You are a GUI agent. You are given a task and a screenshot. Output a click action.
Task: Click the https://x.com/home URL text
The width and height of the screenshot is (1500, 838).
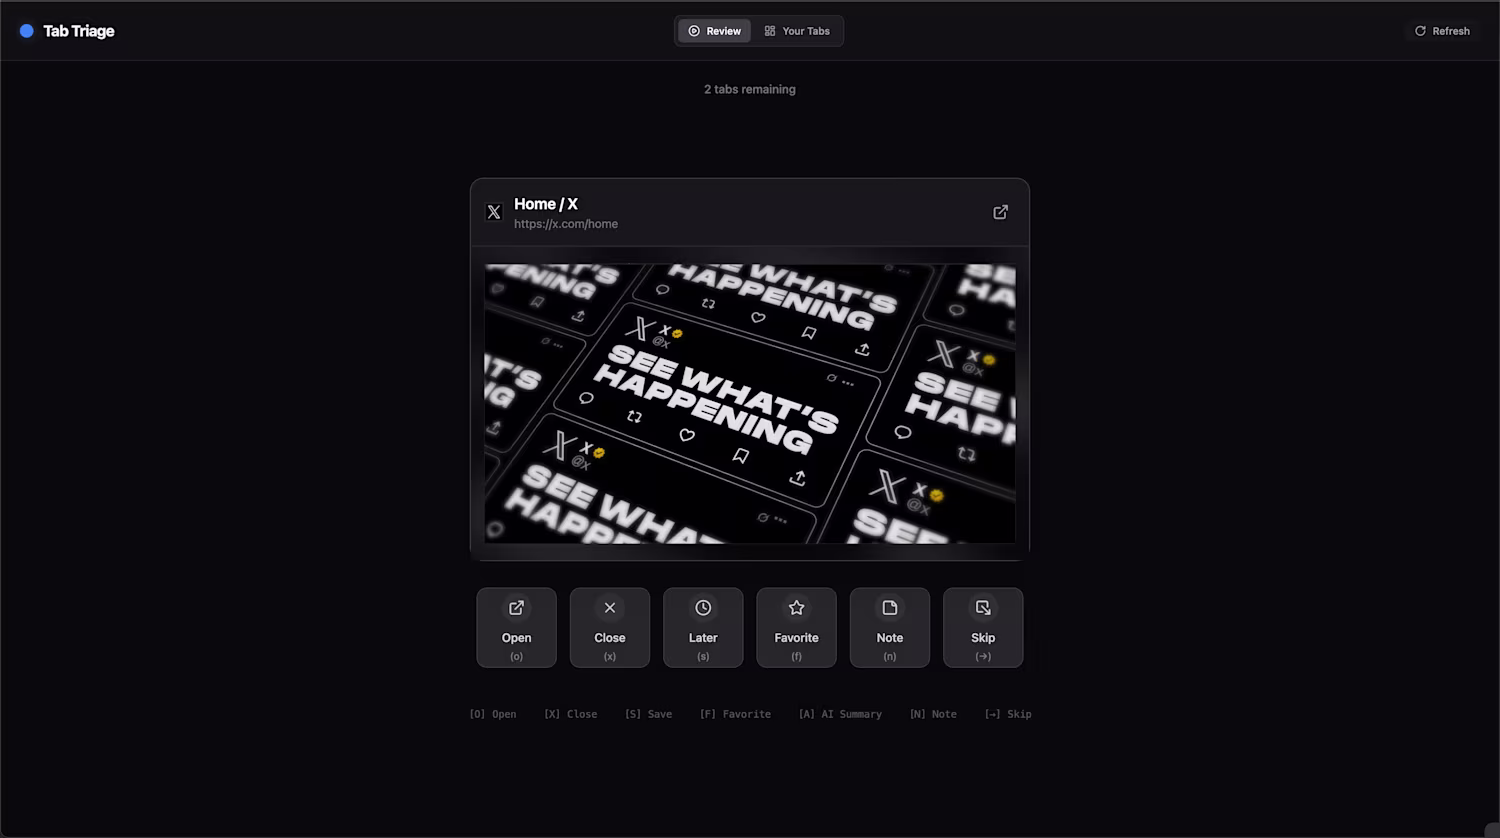click(x=566, y=224)
